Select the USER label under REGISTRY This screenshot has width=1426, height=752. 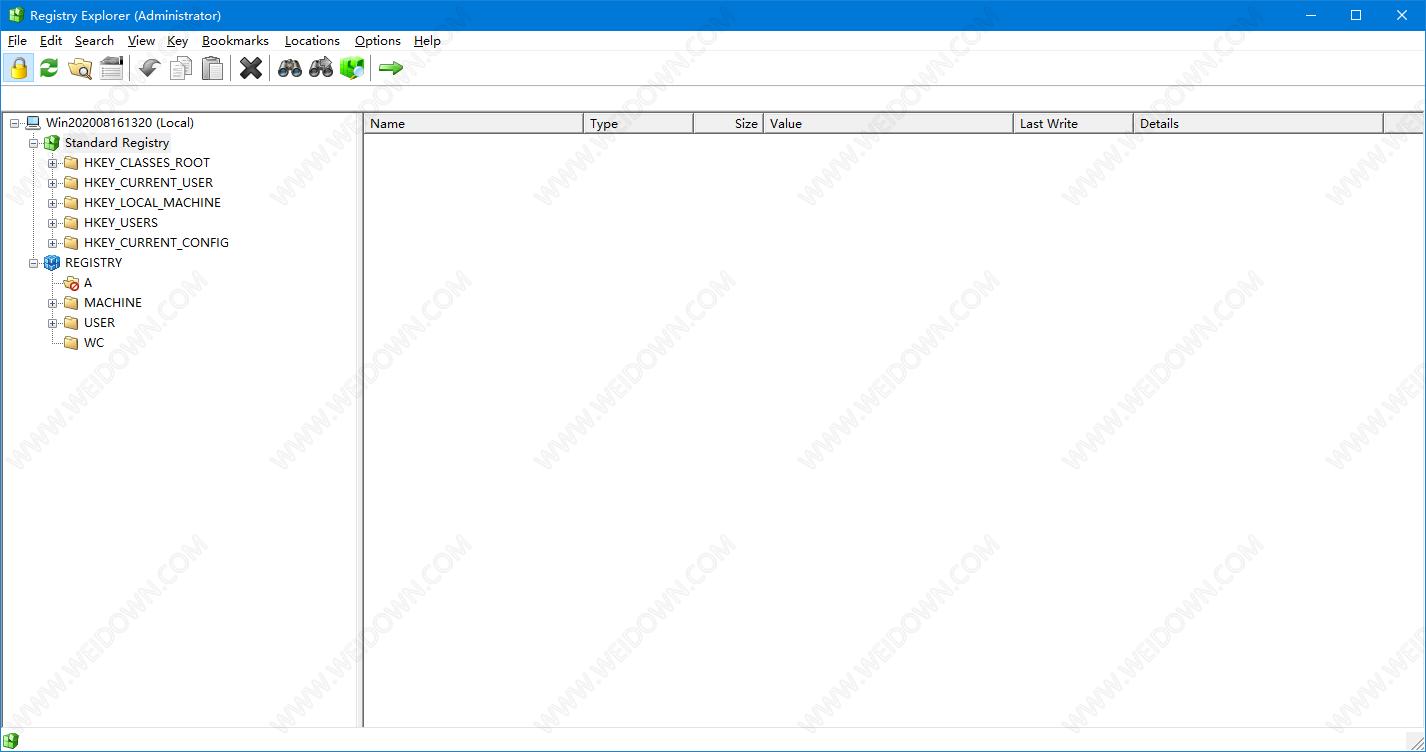tap(99, 323)
